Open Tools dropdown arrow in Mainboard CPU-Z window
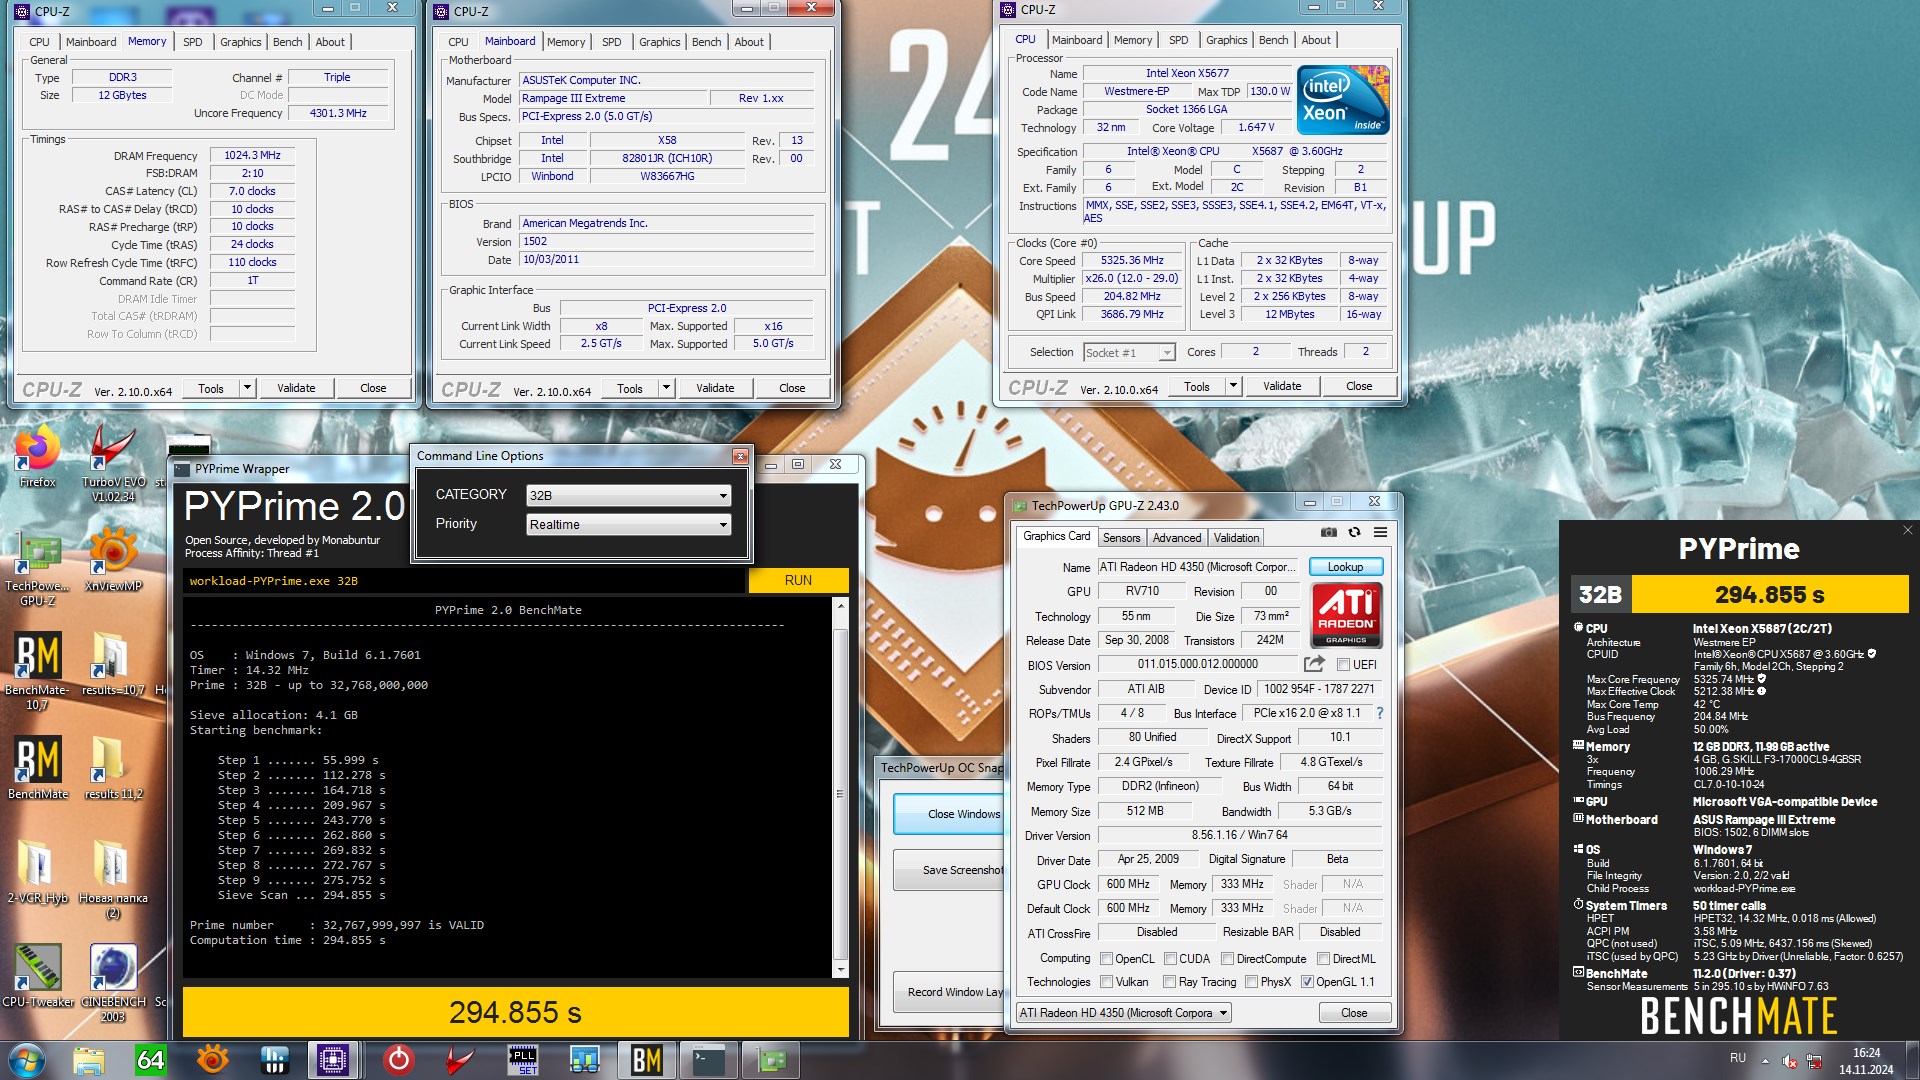This screenshot has height=1080, width=1920. tap(666, 388)
